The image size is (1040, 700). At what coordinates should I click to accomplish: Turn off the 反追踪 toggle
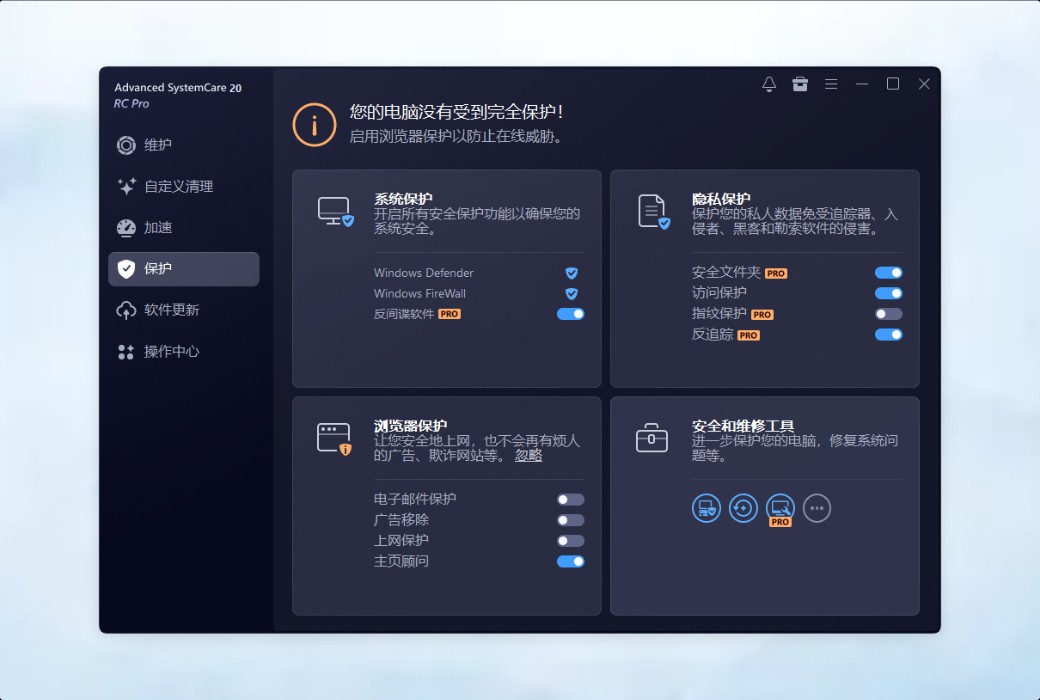point(888,334)
